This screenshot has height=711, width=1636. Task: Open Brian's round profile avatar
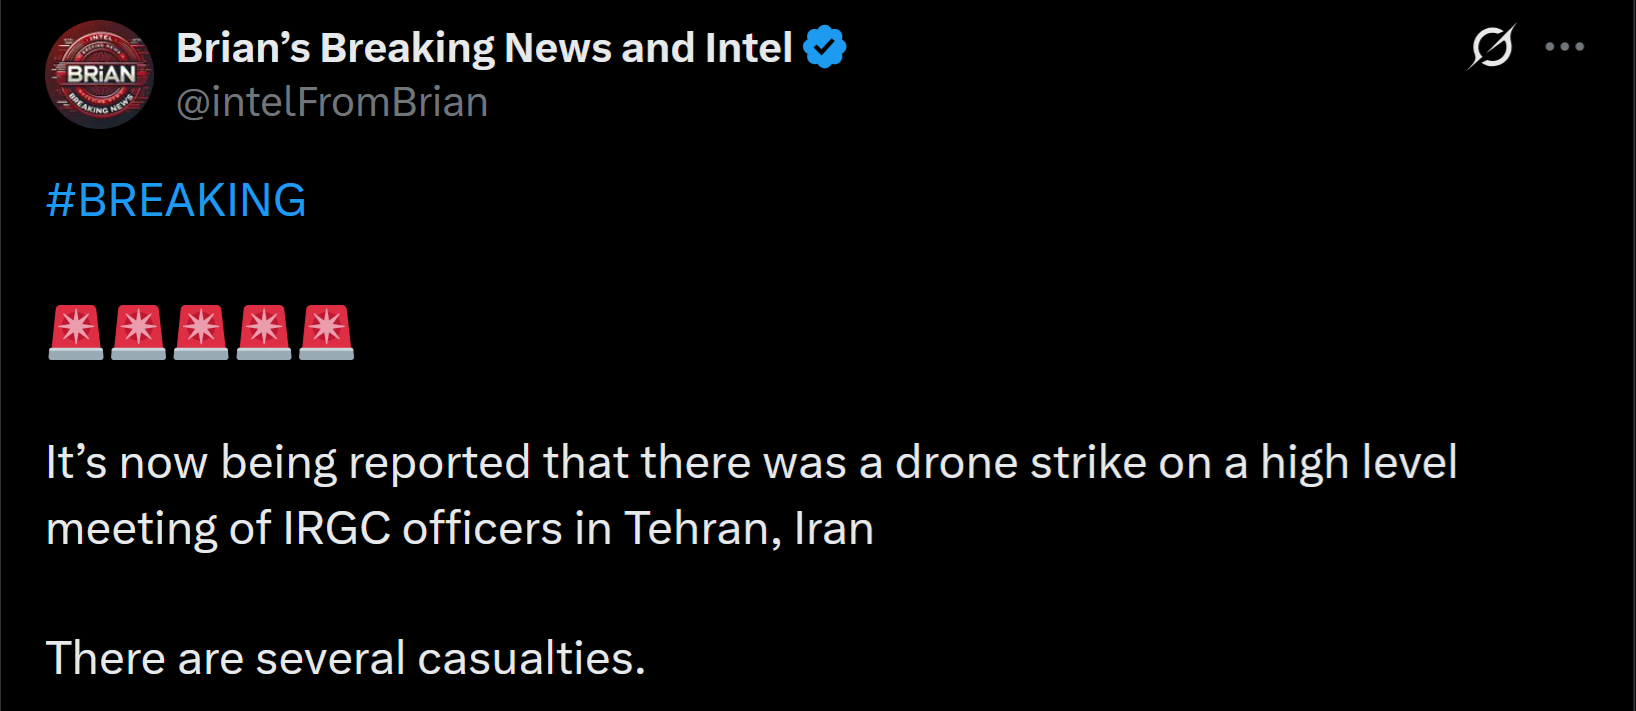point(100,75)
